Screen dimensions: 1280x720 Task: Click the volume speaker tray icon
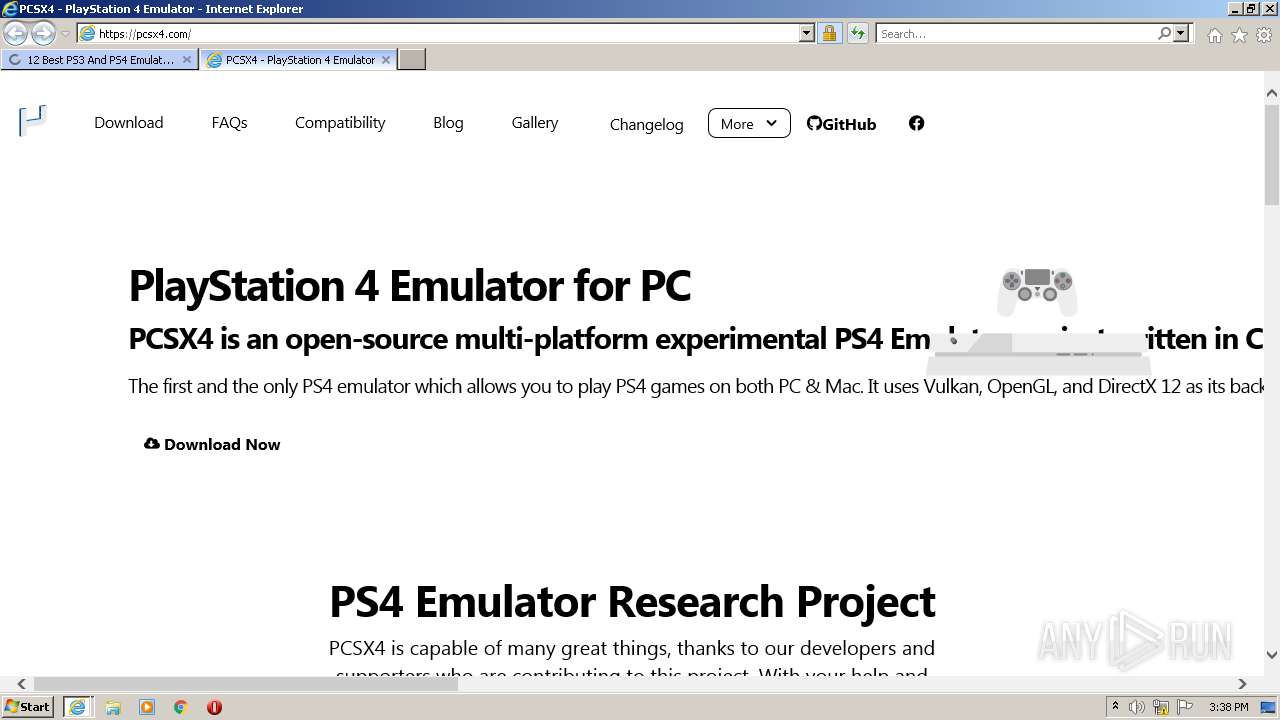[1136, 707]
